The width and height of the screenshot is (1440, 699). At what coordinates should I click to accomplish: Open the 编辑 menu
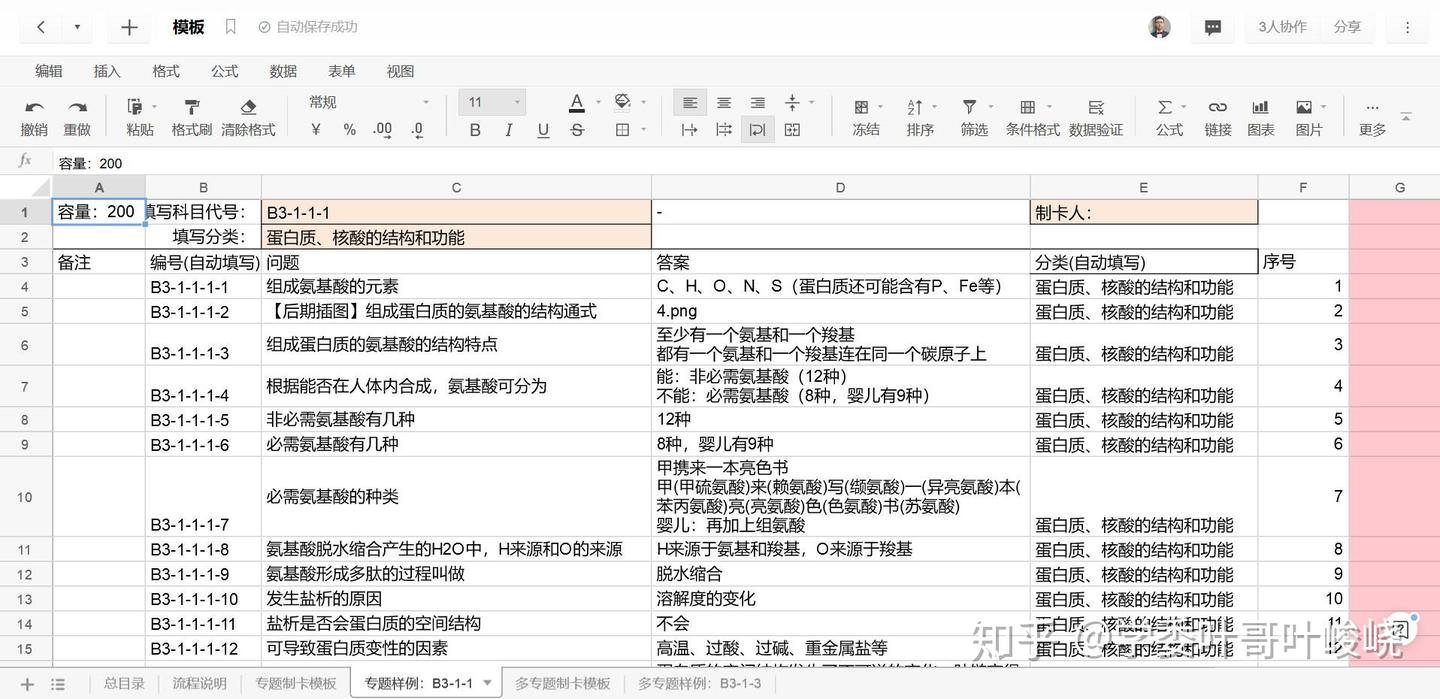[x=49, y=71]
